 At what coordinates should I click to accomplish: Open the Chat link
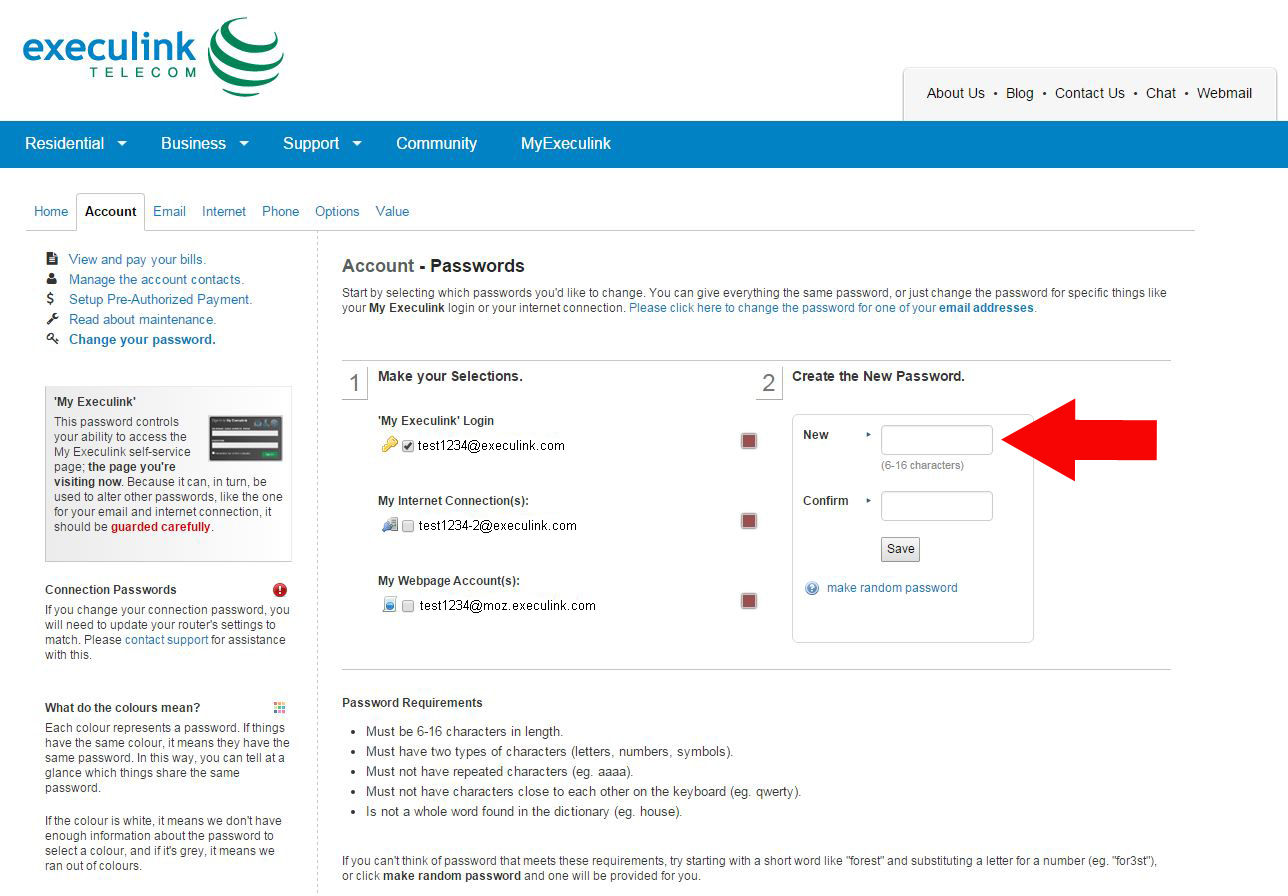1161,93
